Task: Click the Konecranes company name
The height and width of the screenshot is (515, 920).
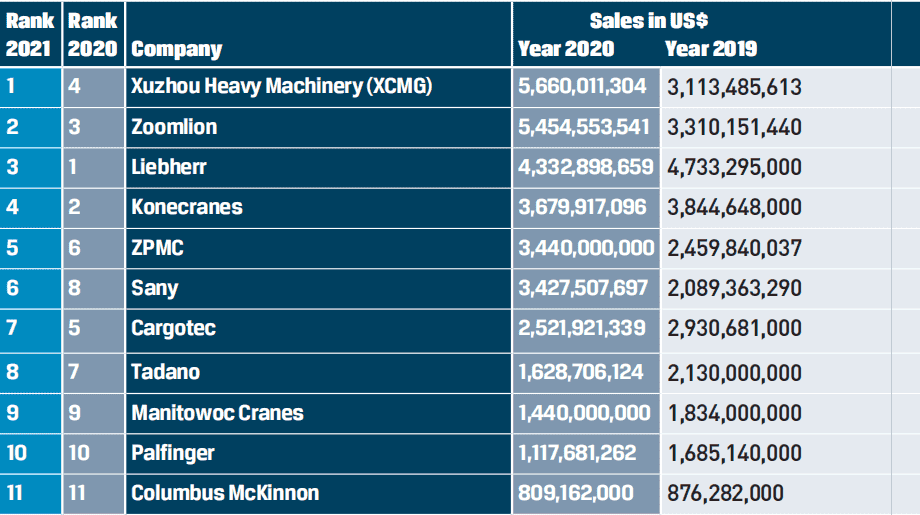Action: click(187, 207)
